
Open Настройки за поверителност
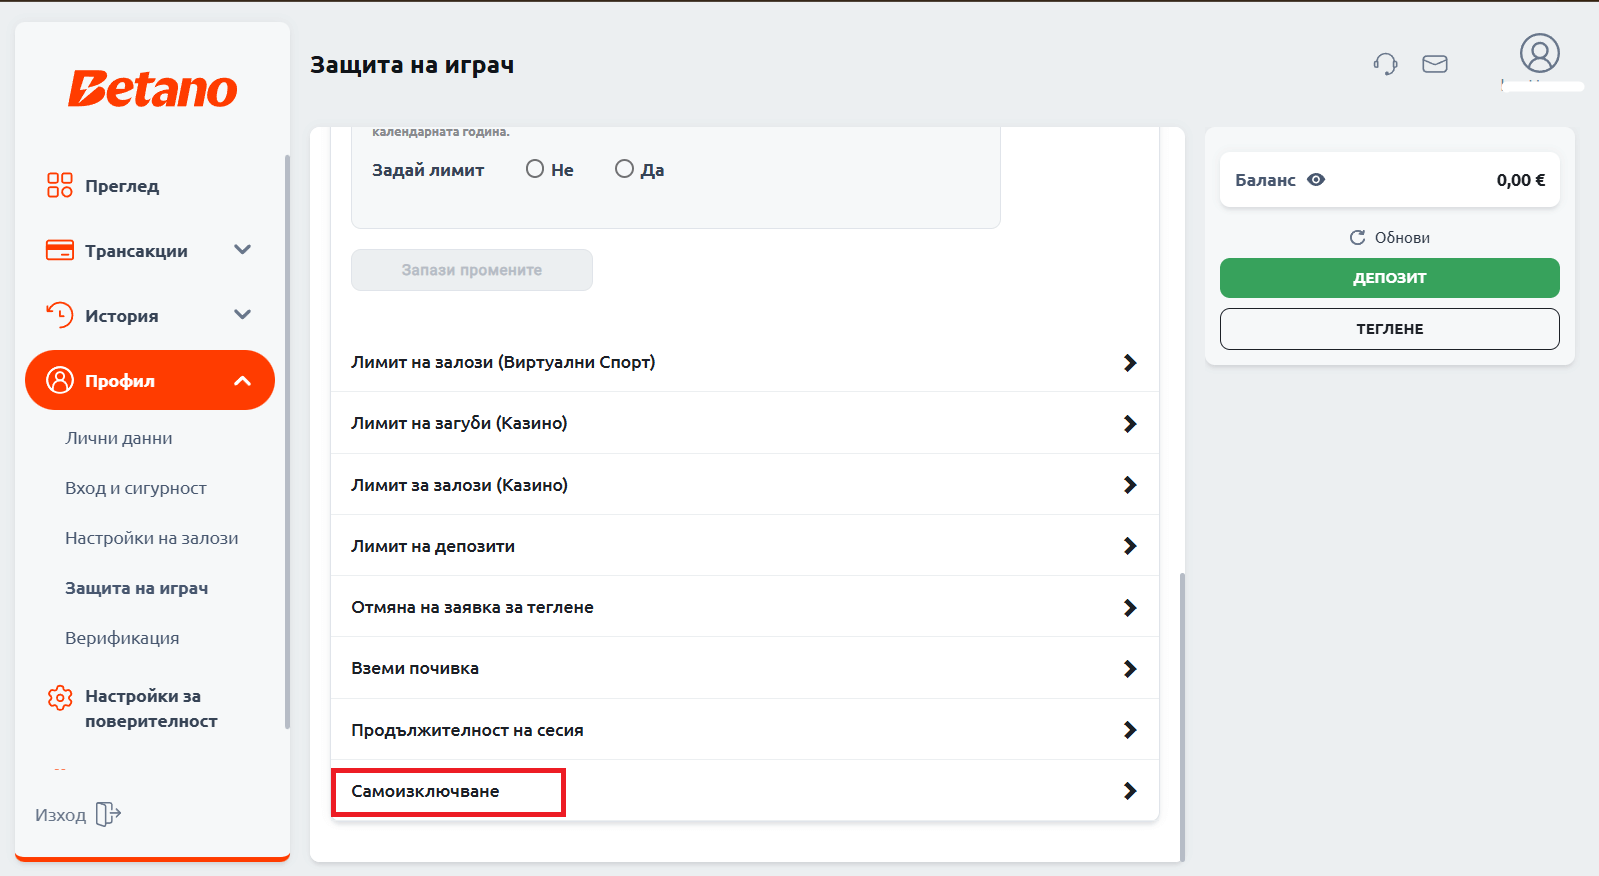(x=151, y=708)
